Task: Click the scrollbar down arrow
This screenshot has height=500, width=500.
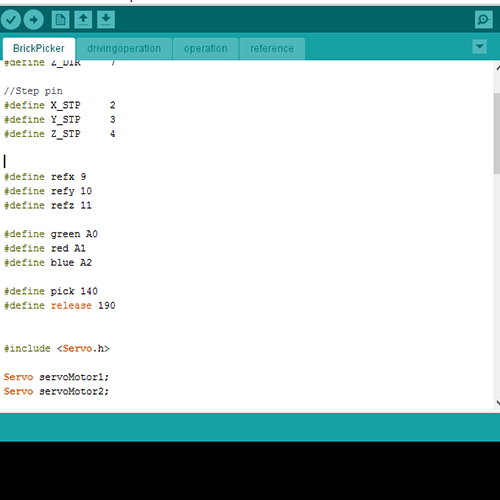Action: [497, 403]
